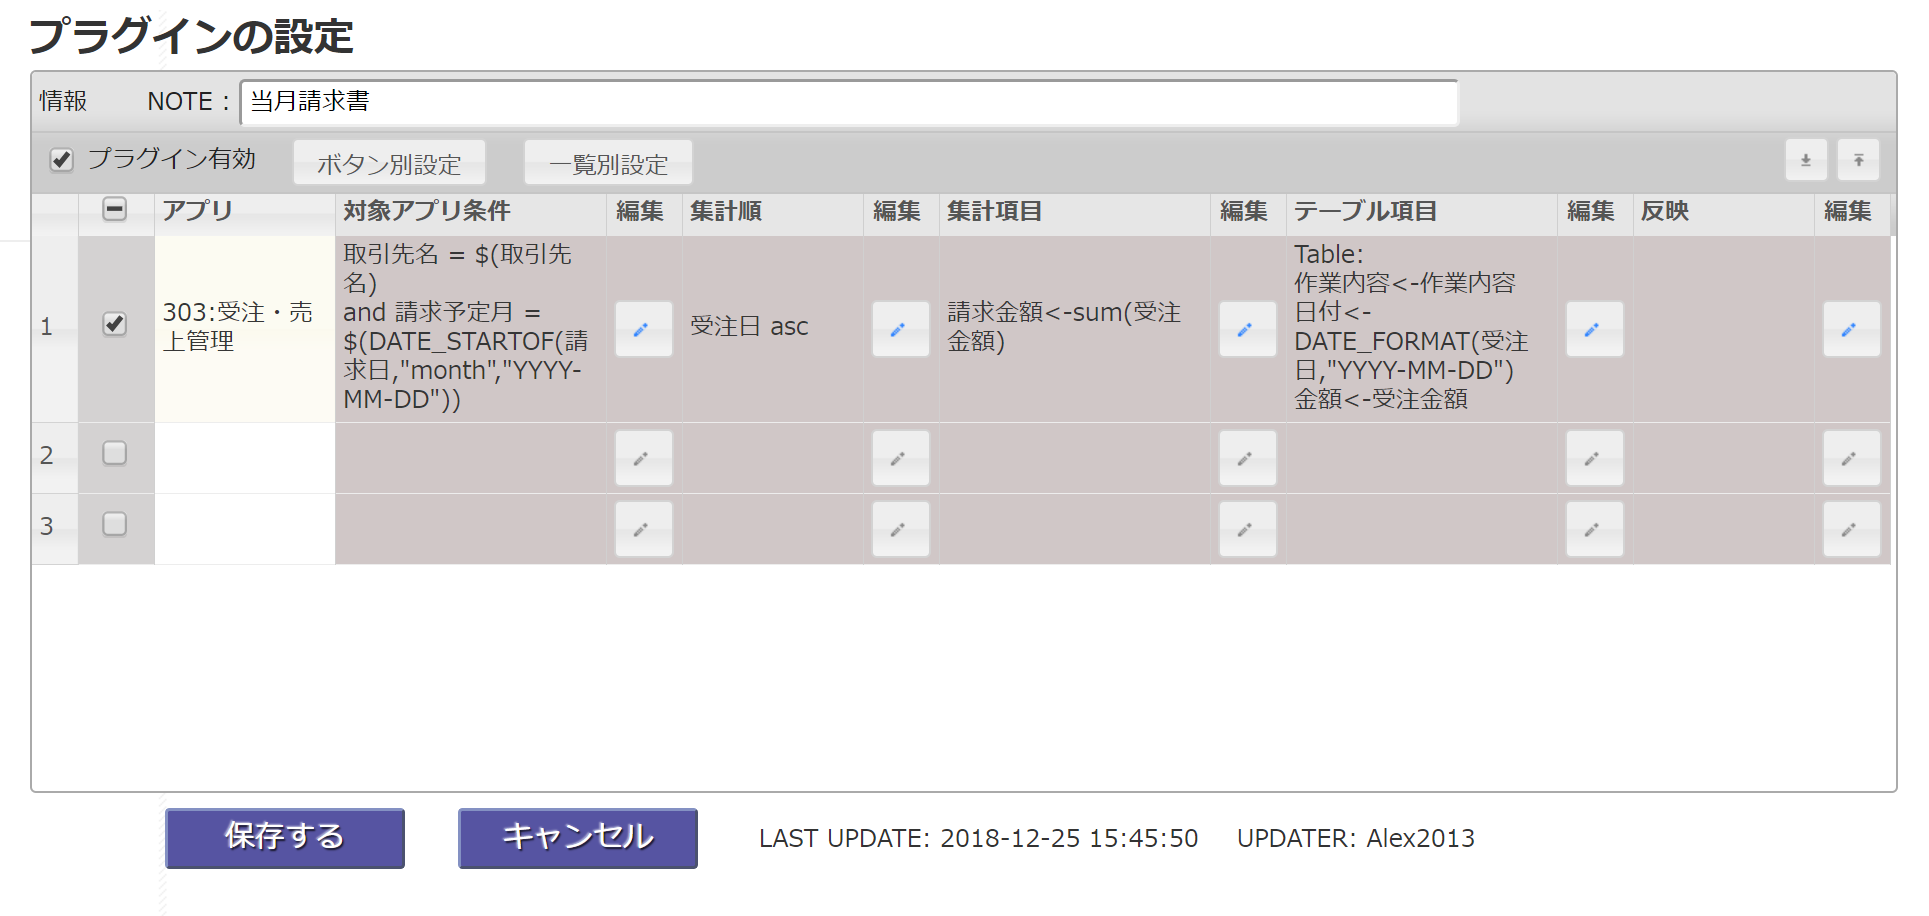Open the 対象アプリ条件 edit pencil for row 1
Viewport: 1929px width, 916px height.
click(643, 329)
